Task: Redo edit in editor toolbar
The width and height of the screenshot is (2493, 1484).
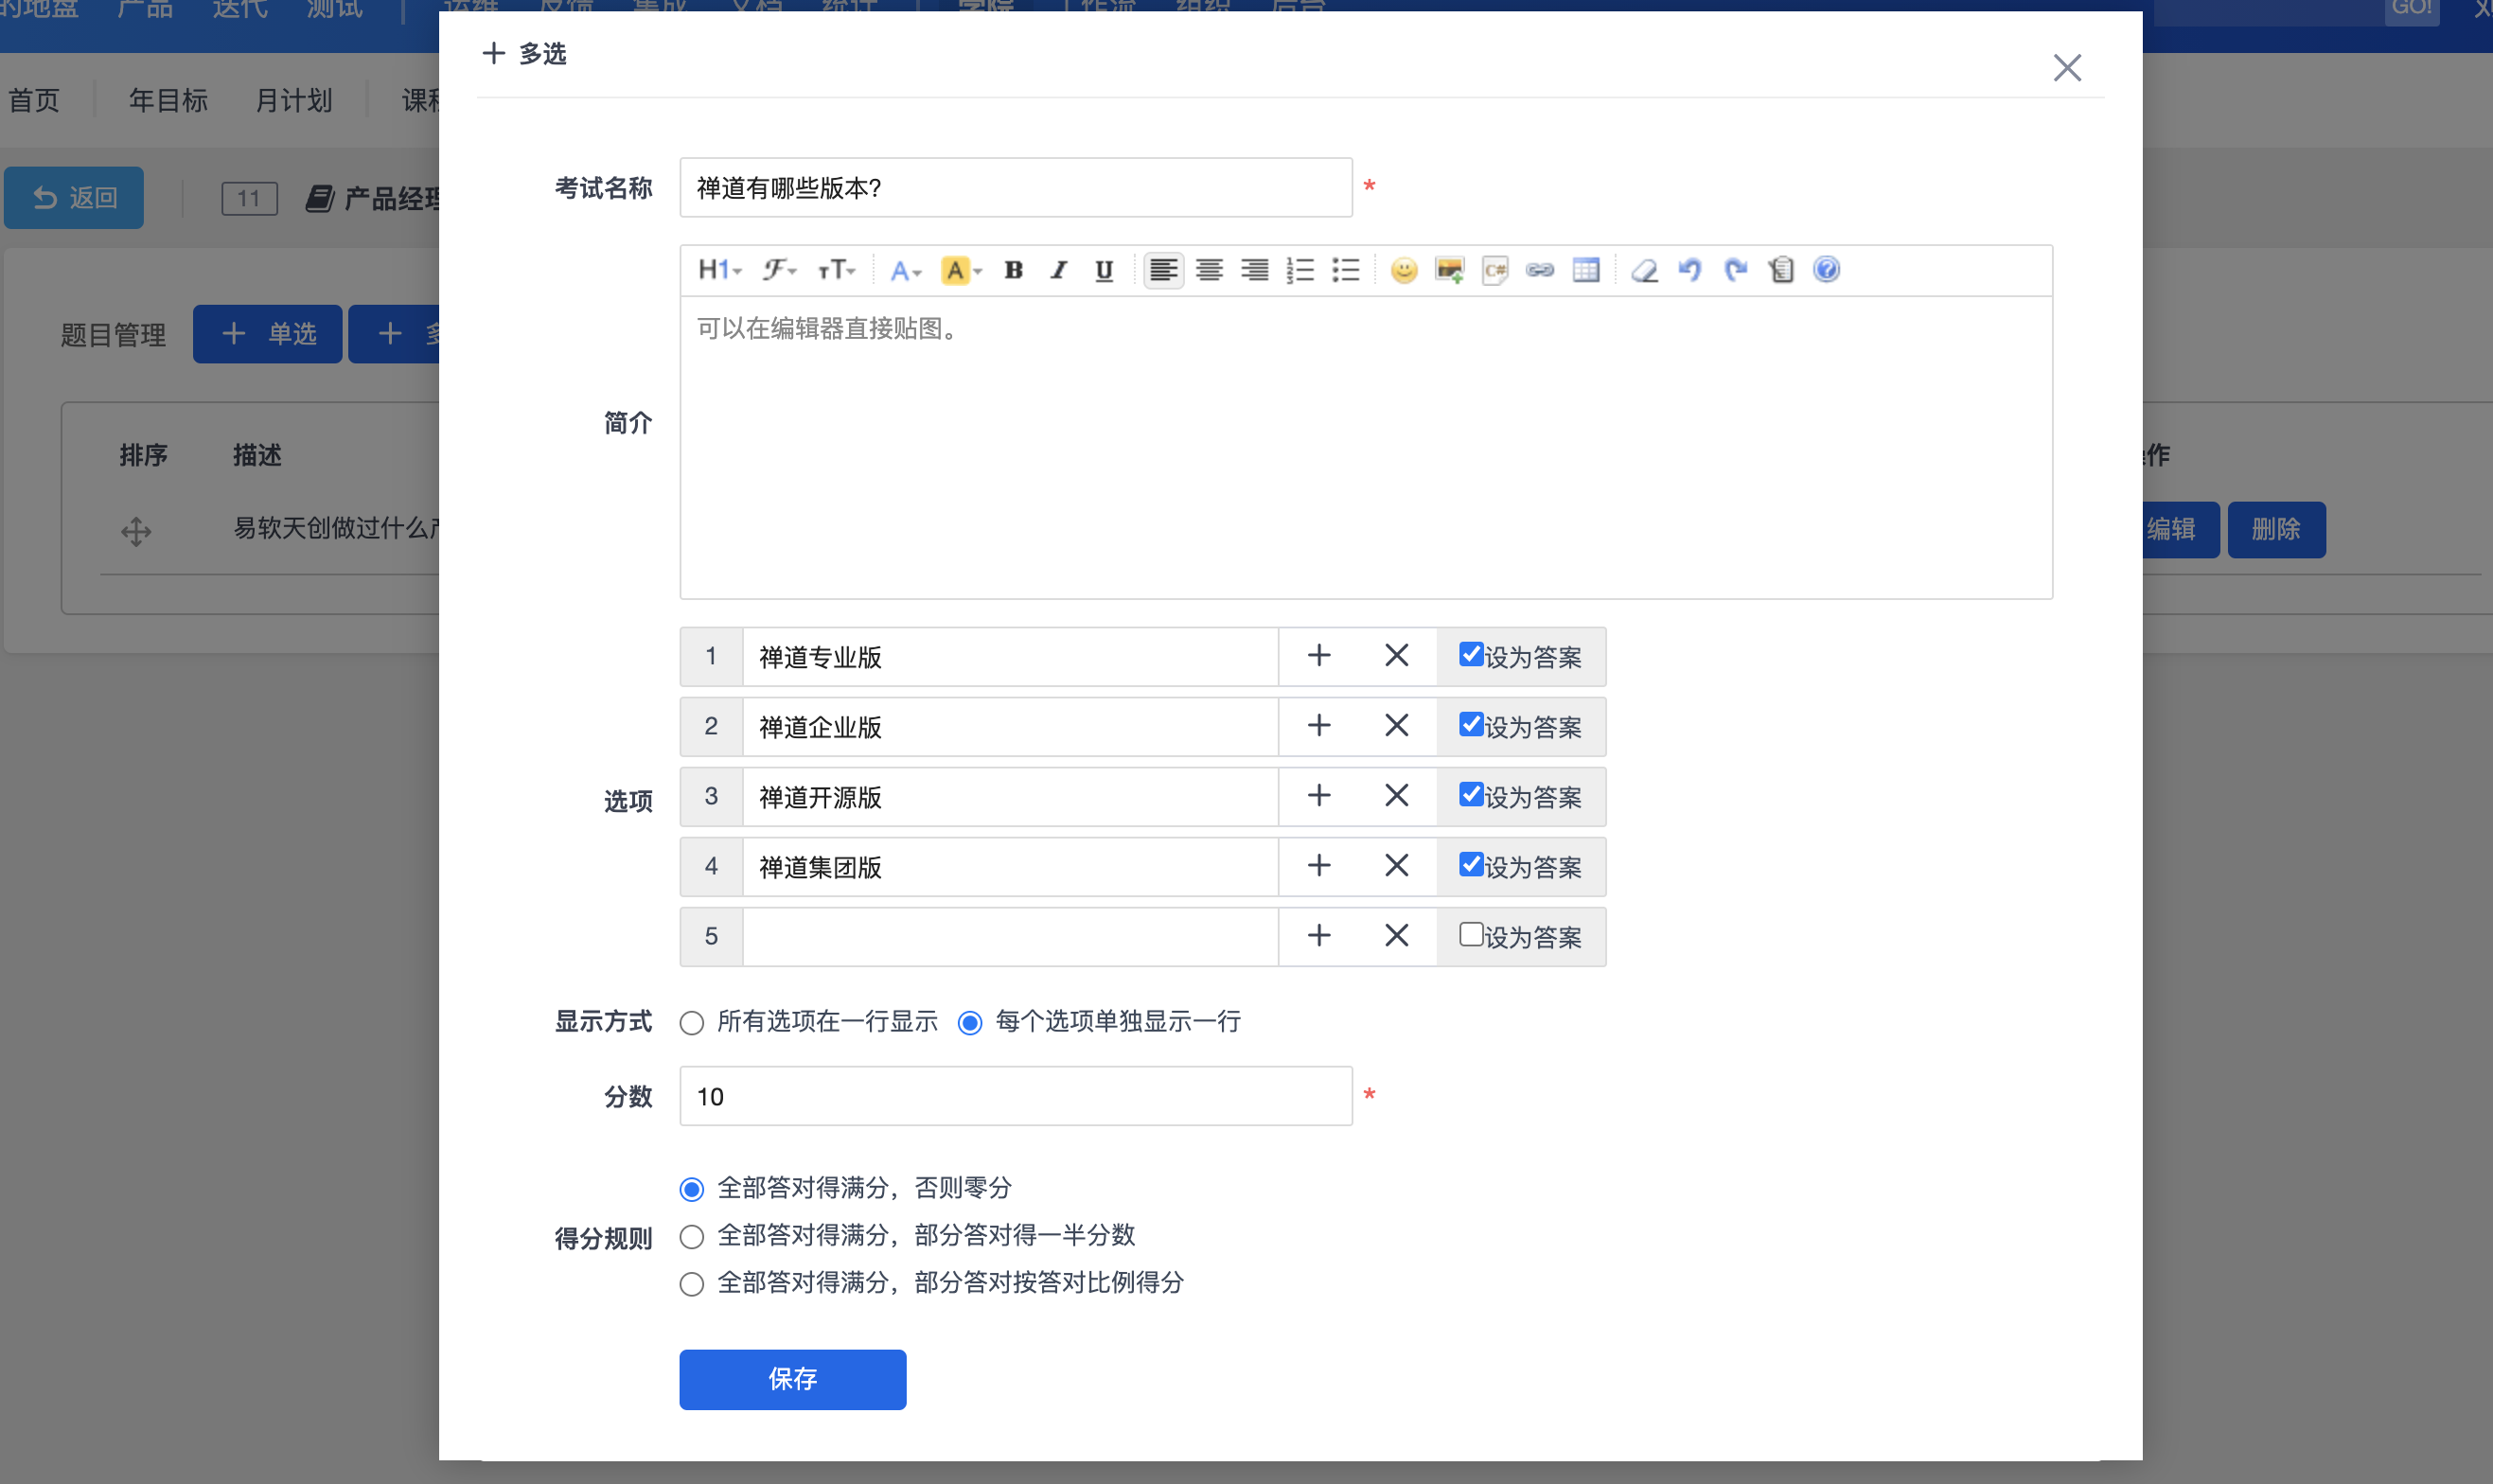Action: coord(1736,270)
